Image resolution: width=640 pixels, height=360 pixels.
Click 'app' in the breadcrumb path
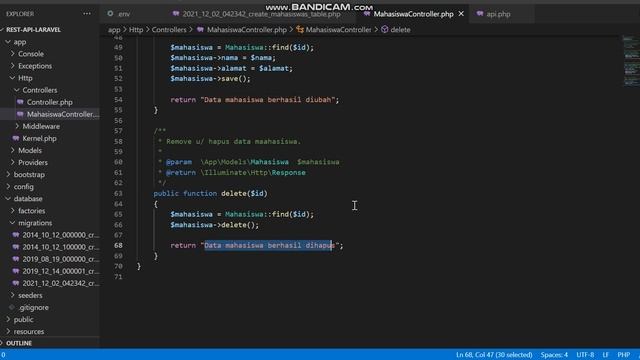tap(114, 30)
